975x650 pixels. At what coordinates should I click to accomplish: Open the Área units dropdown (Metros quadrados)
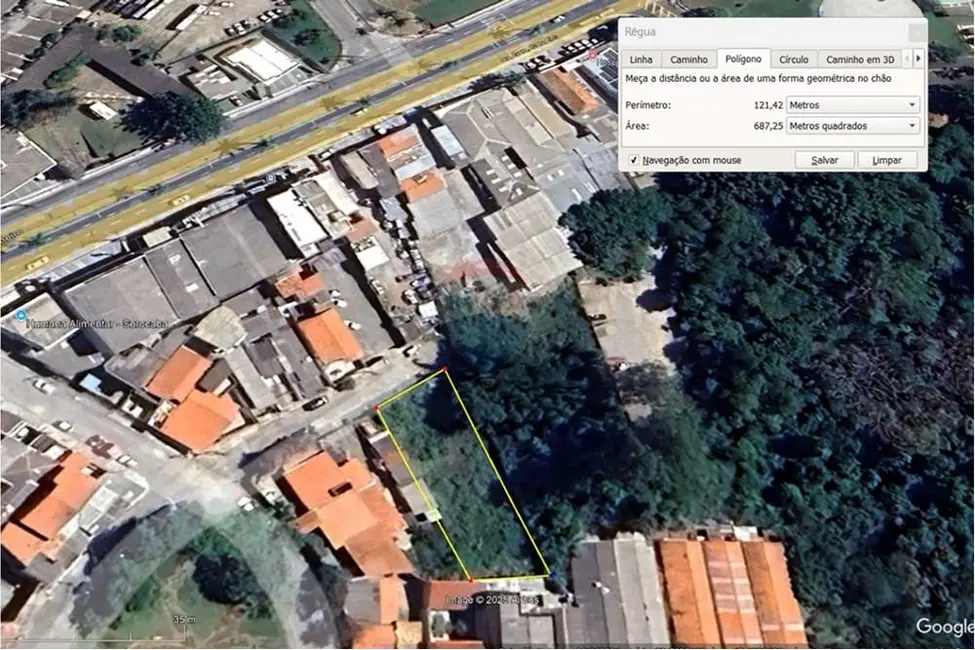pyautogui.click(x=852, y=126)
